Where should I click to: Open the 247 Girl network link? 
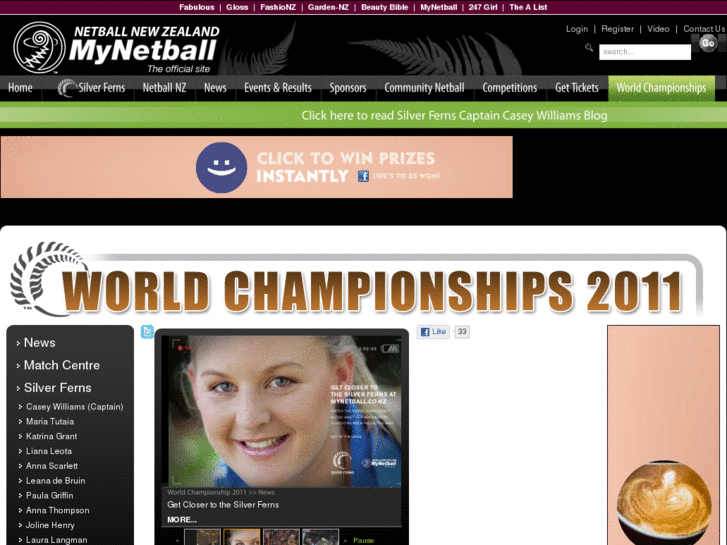(x=483, y=7)
